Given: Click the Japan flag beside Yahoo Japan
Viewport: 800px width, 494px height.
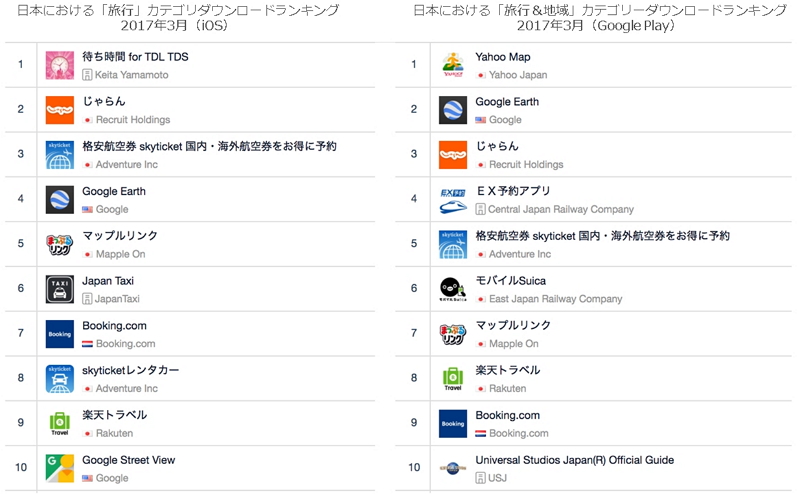Looking at the screenshot, I should [x=481, y=76].
